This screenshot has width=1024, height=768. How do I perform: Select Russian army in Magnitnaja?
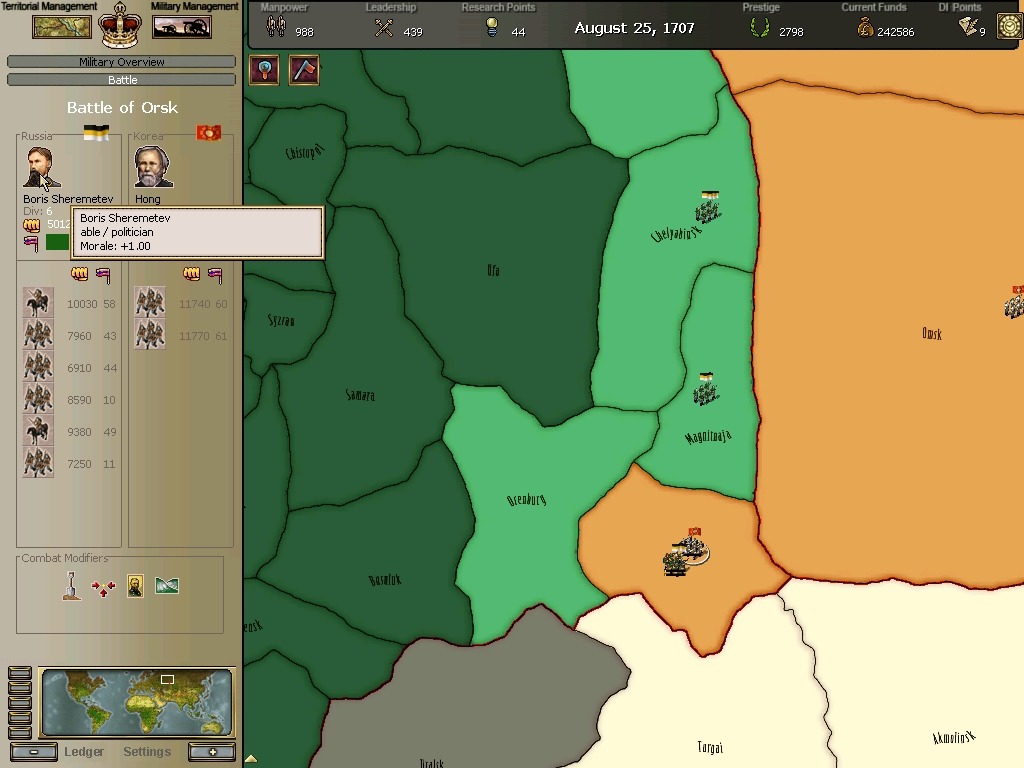705,390
